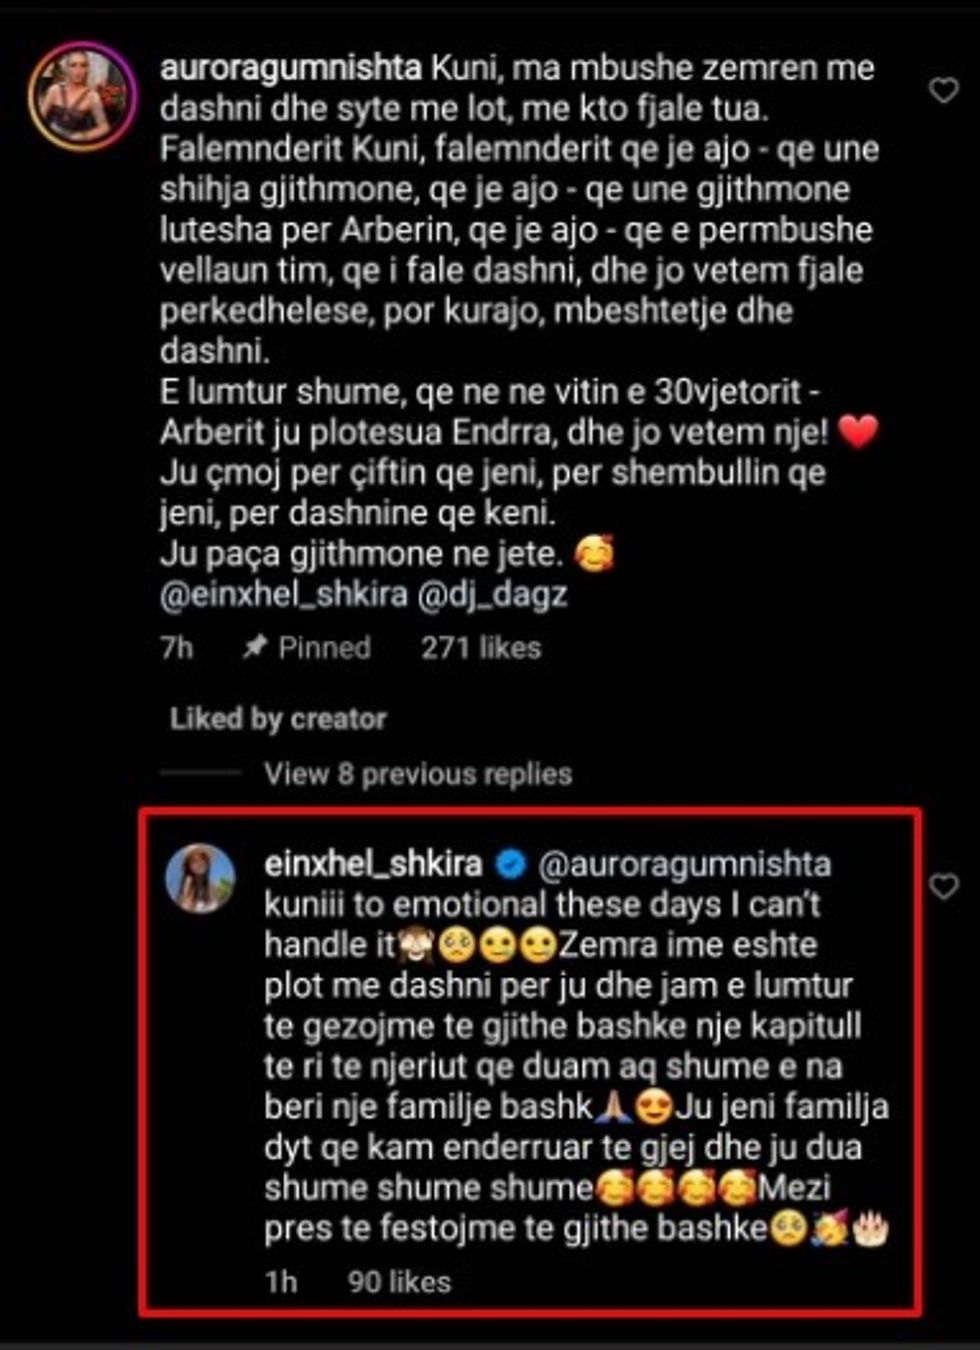Click the 7h timestamp
Screen dimensions: 980x1350
pyautogui.click(x=176, y=648)
